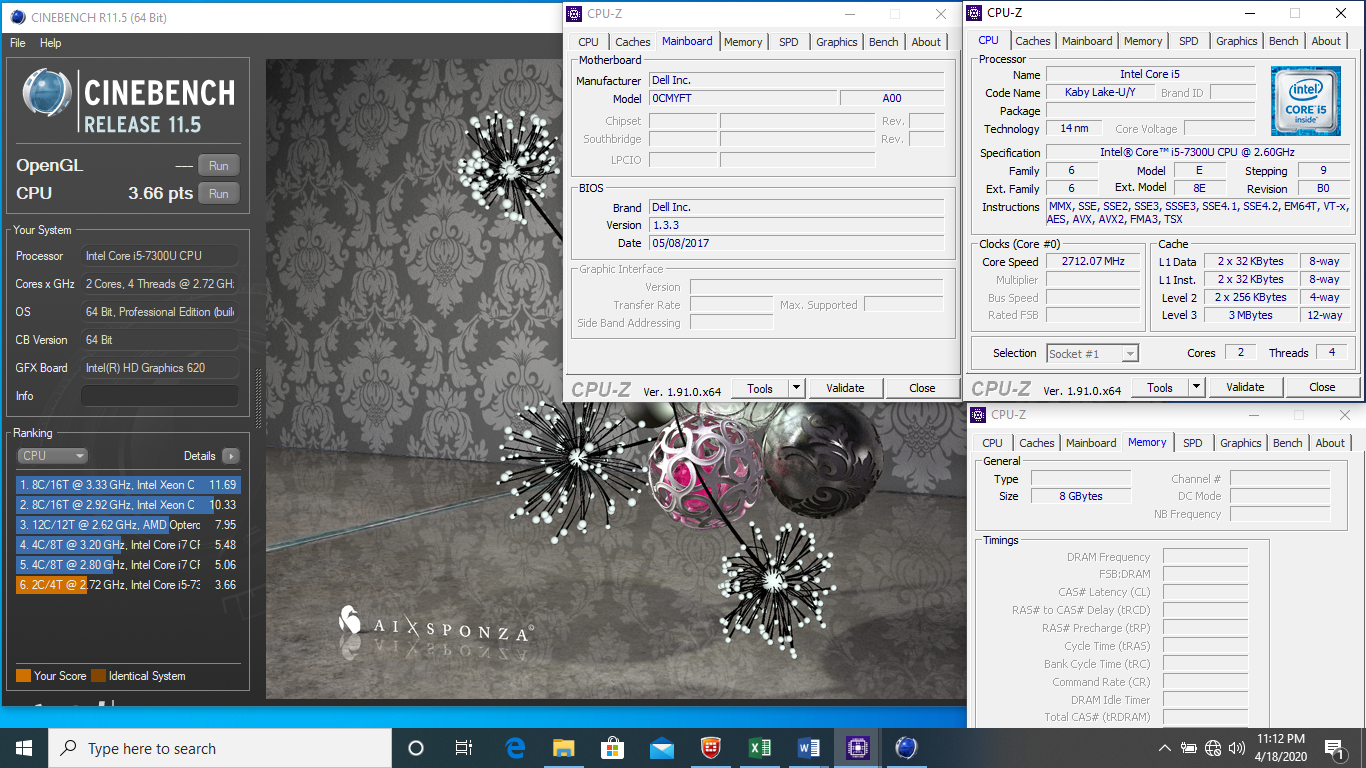Select ranking row 4C/8T @ 2.80 GHz
The width and height of the screenshot is (1366, 768).
pyautogui.click(x=128, y=565)
